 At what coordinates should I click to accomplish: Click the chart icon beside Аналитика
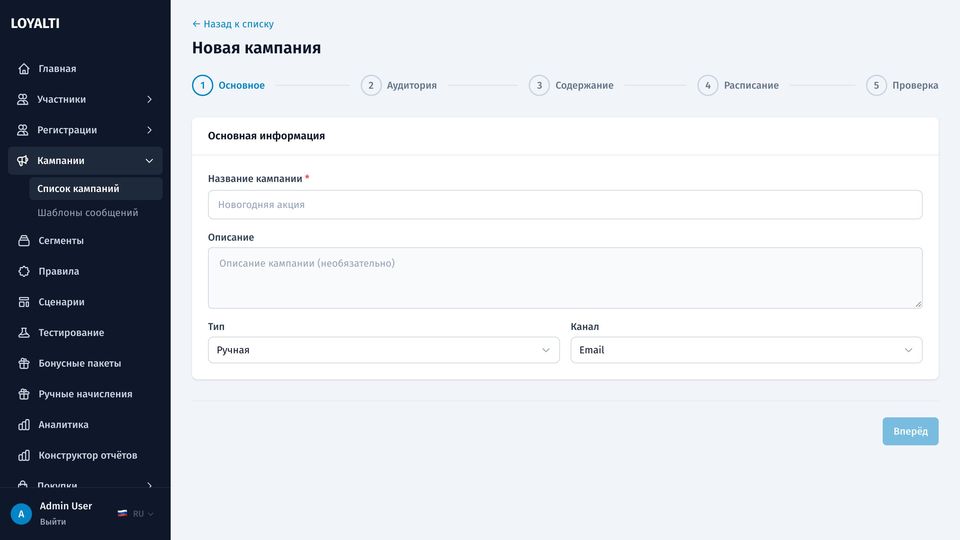24,424
